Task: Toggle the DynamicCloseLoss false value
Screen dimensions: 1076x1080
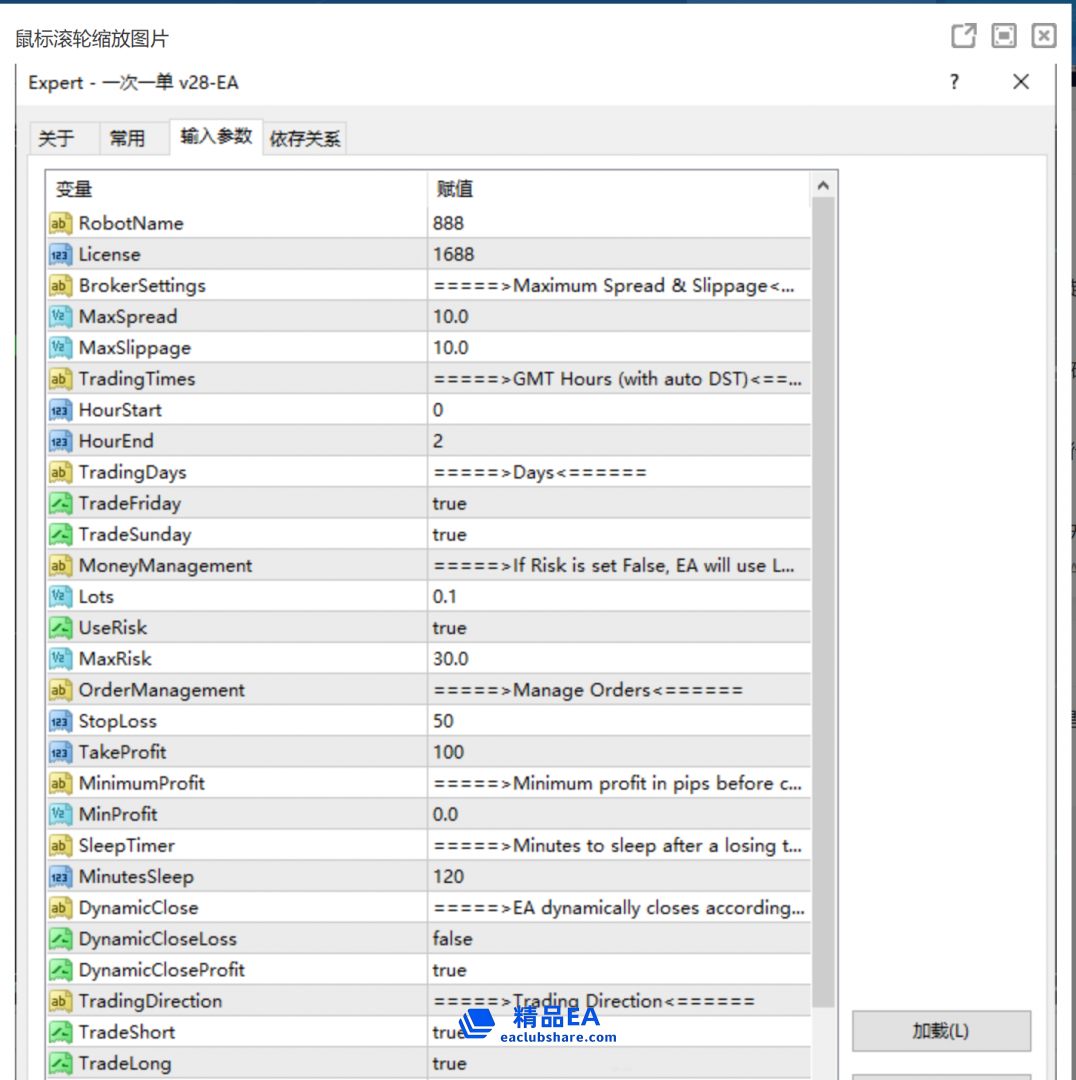Action: point(452,939)
